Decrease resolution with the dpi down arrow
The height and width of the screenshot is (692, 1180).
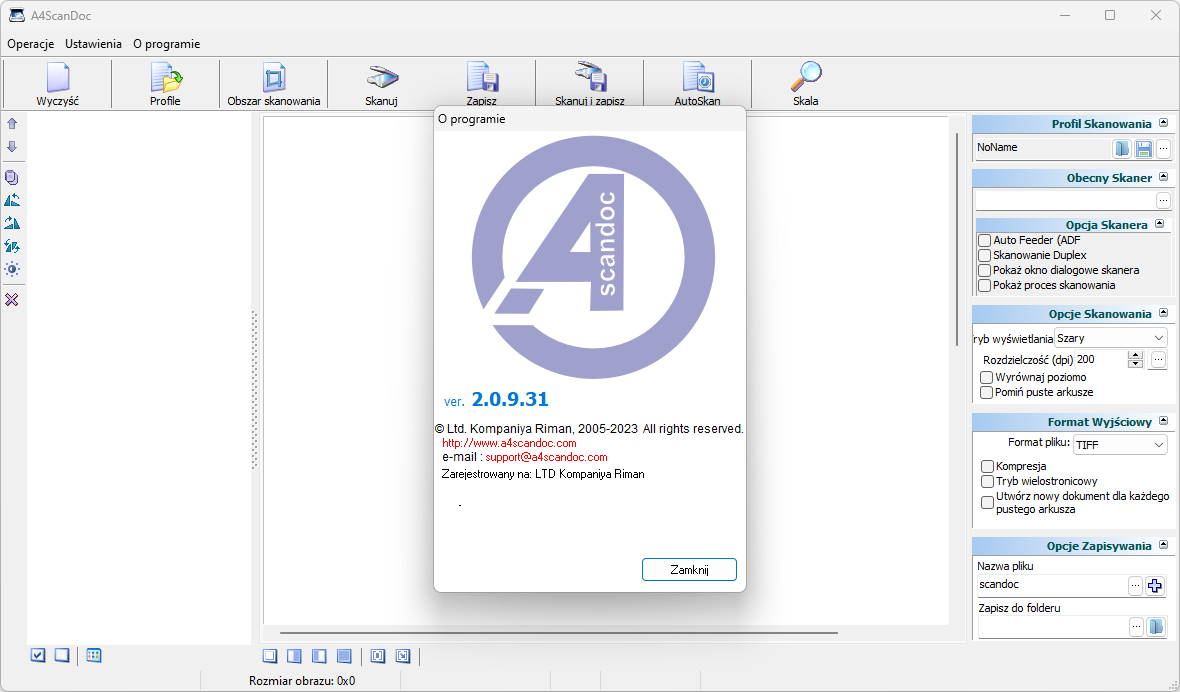(x=1136, y=364)
